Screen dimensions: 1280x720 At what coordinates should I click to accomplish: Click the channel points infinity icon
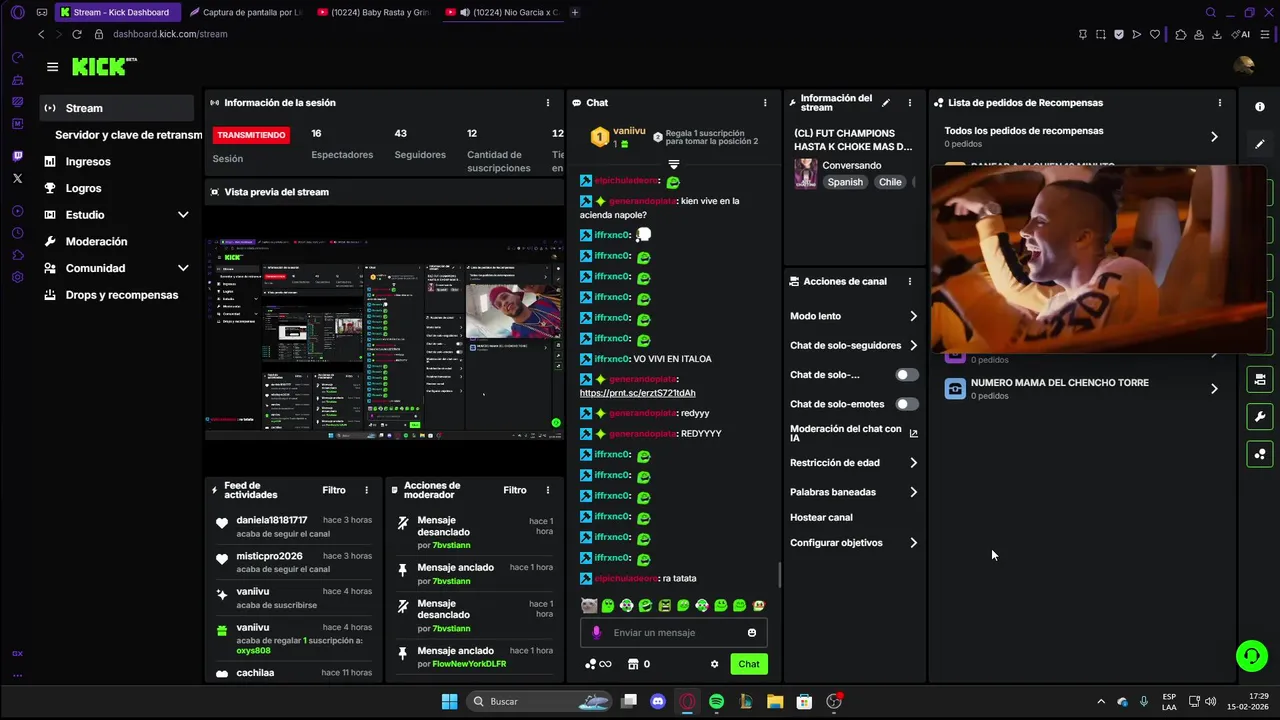point(598,664)
